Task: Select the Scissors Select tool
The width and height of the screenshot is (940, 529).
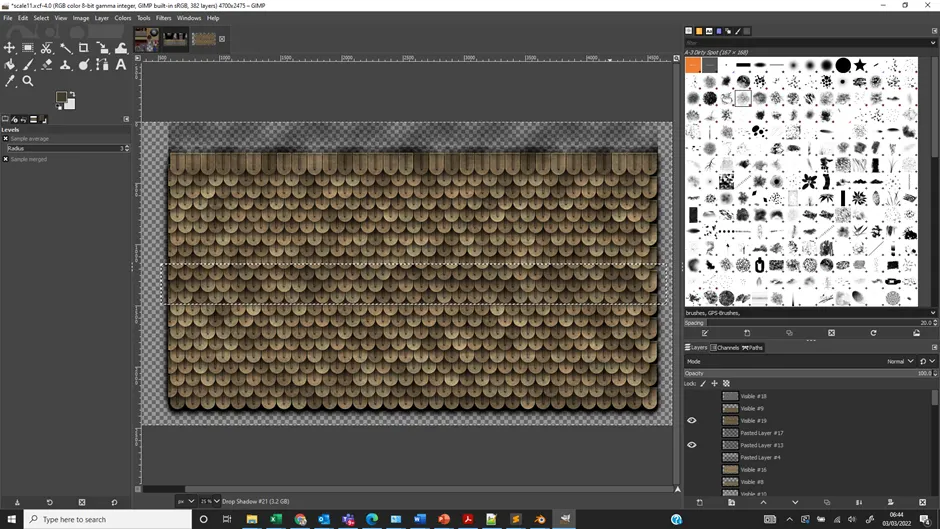Action: click(x=47, y=47)
